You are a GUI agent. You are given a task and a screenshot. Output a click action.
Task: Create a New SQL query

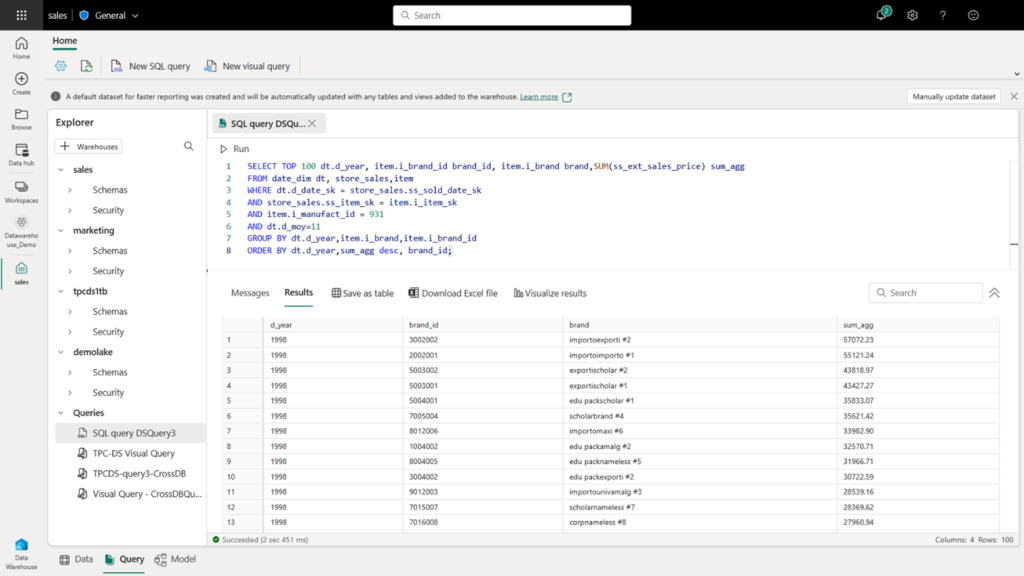click(150, 66)
